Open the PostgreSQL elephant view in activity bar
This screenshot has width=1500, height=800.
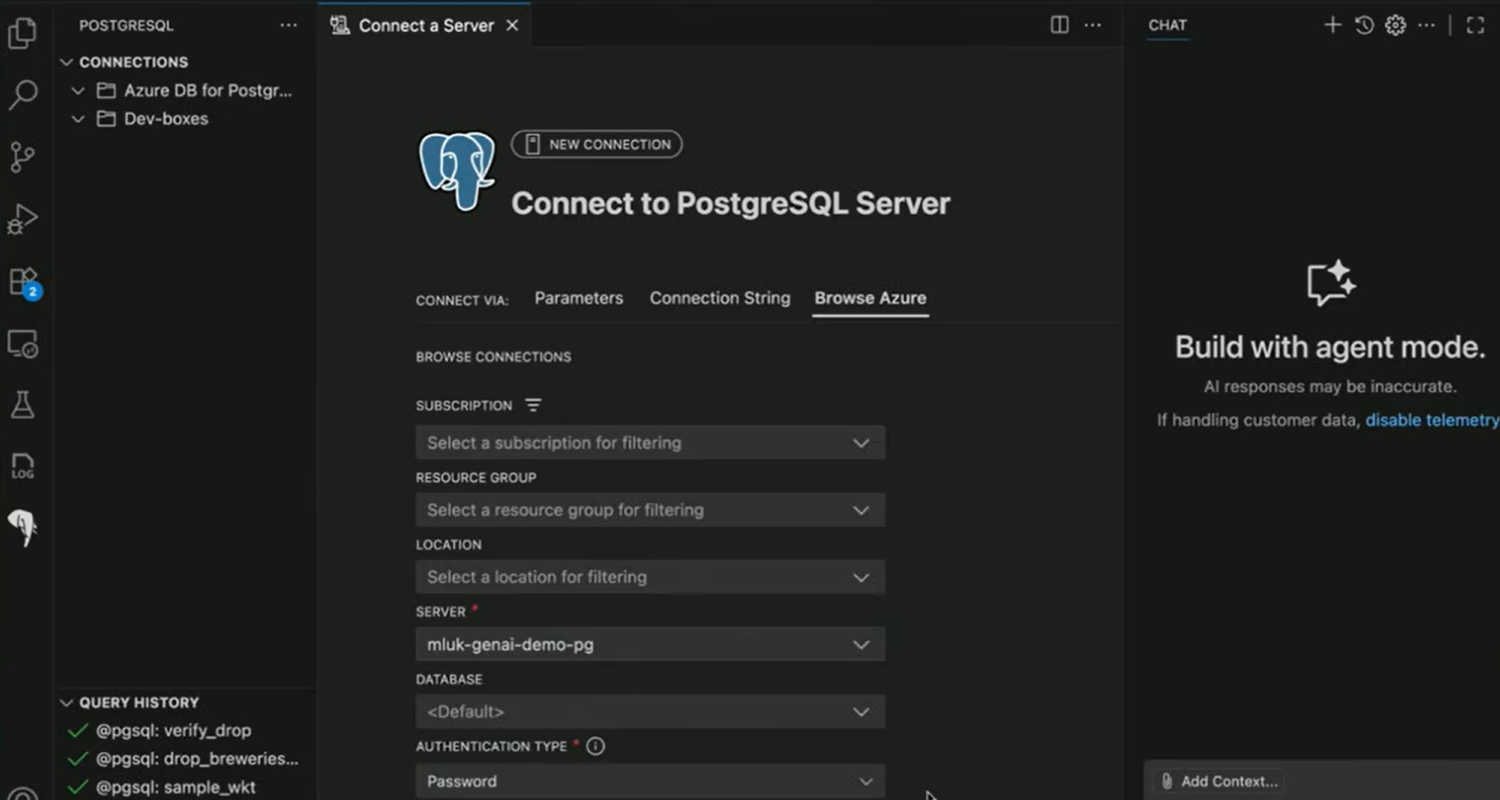click(x=22, y=527)
